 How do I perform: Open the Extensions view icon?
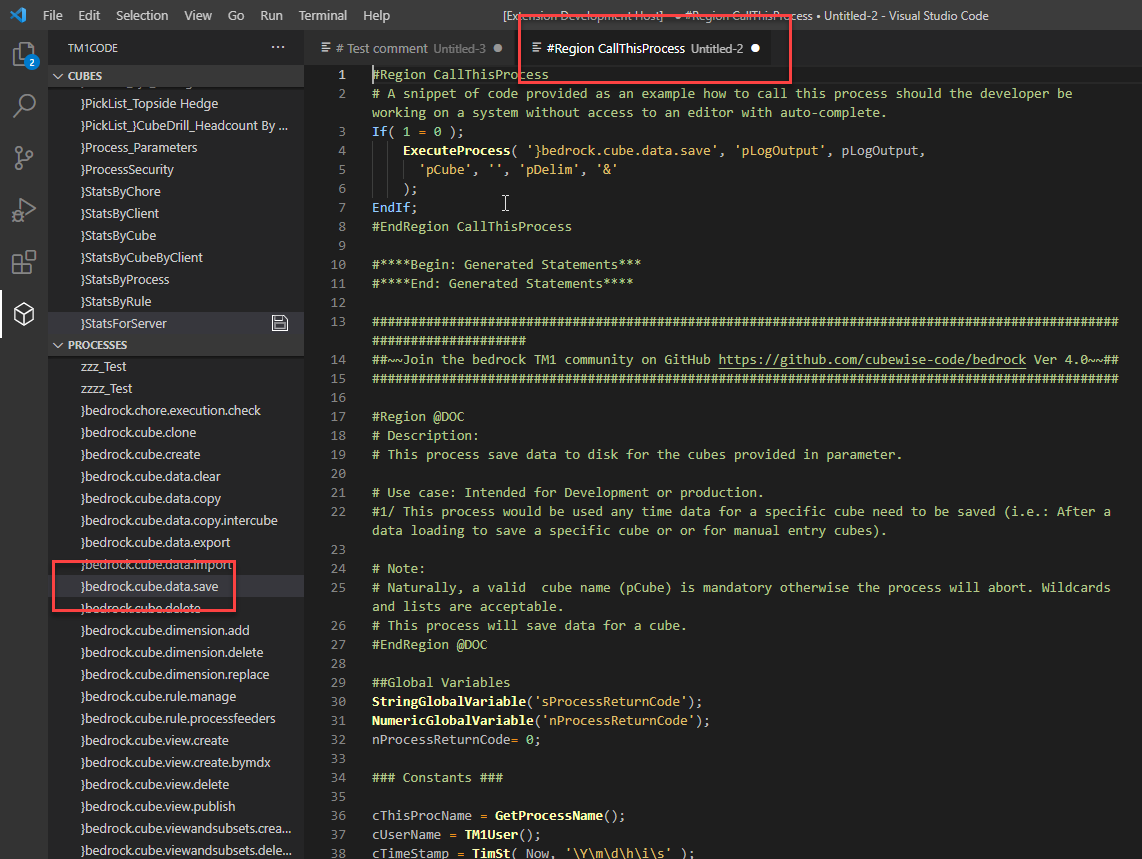(x=24, y=262)
